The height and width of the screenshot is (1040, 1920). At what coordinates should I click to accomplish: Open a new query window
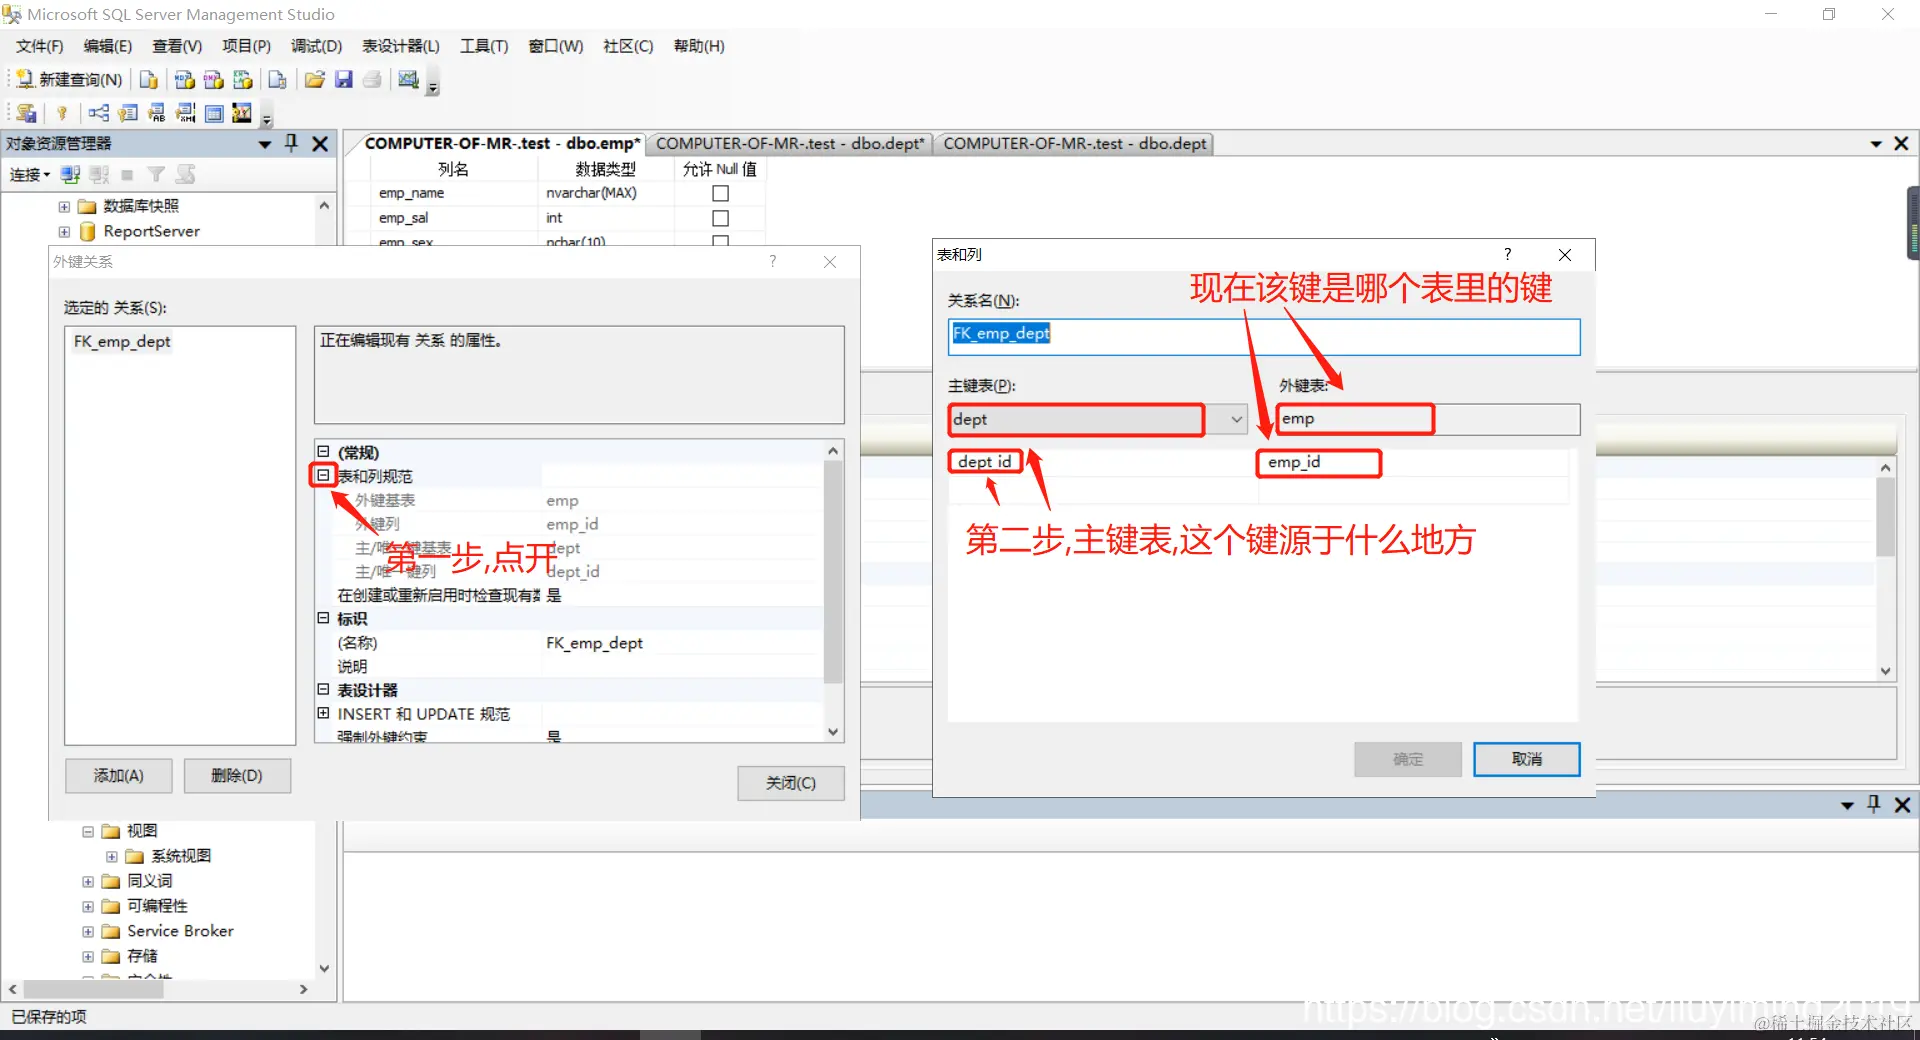coord(68,80)
